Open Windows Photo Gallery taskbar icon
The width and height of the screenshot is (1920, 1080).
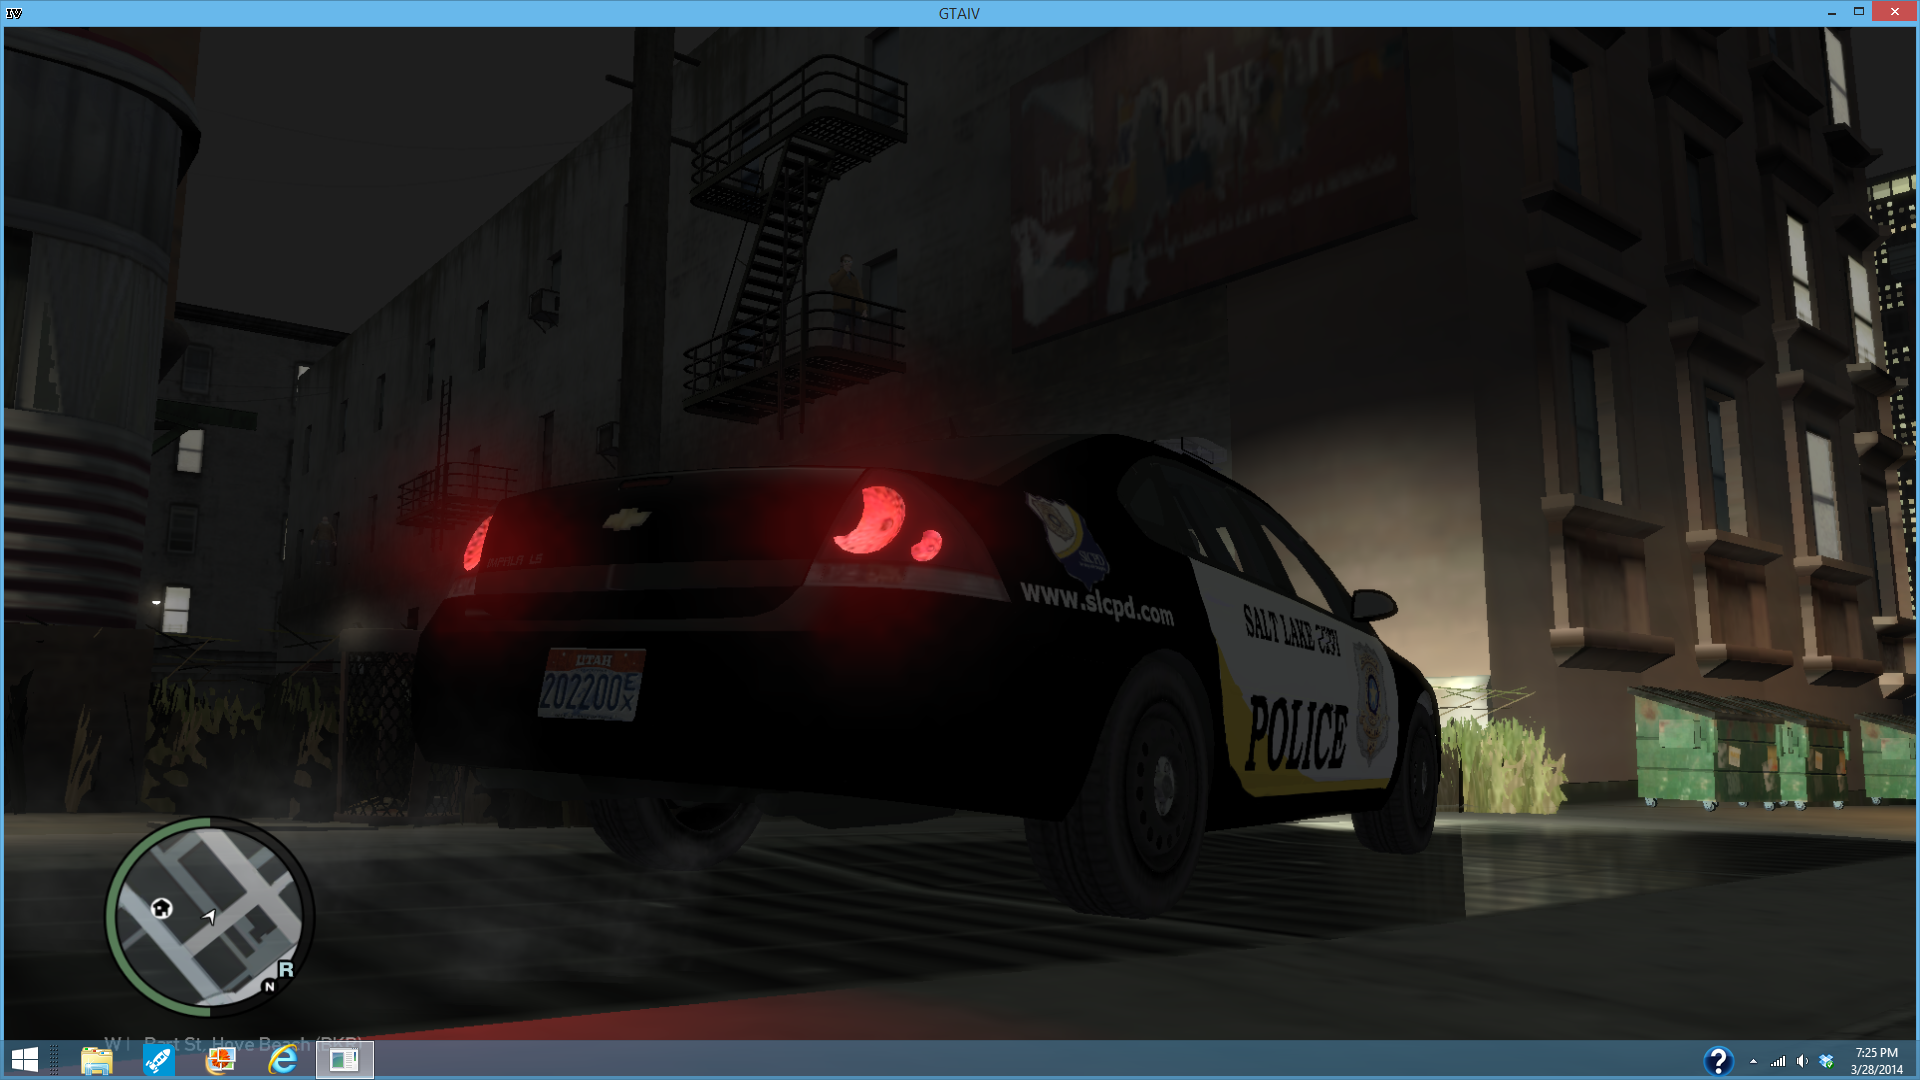[x=220, y=1060]
